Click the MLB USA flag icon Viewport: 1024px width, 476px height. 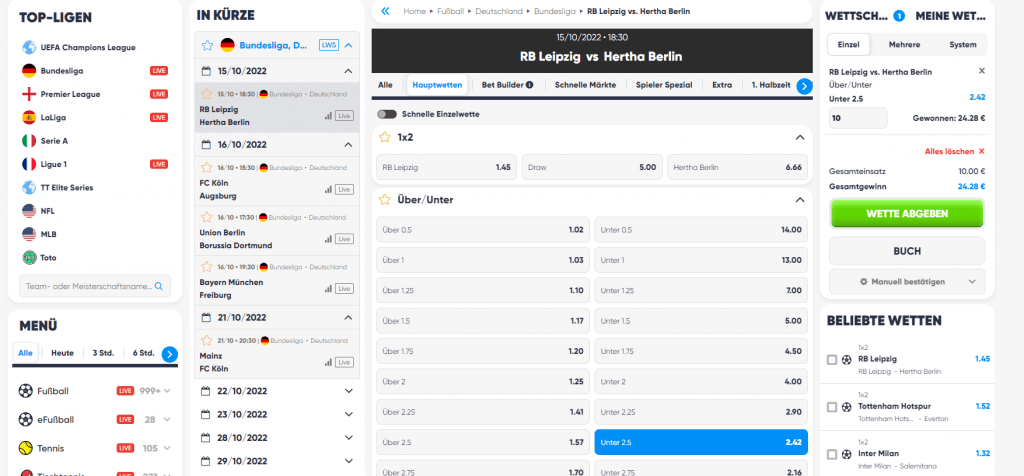29,234
